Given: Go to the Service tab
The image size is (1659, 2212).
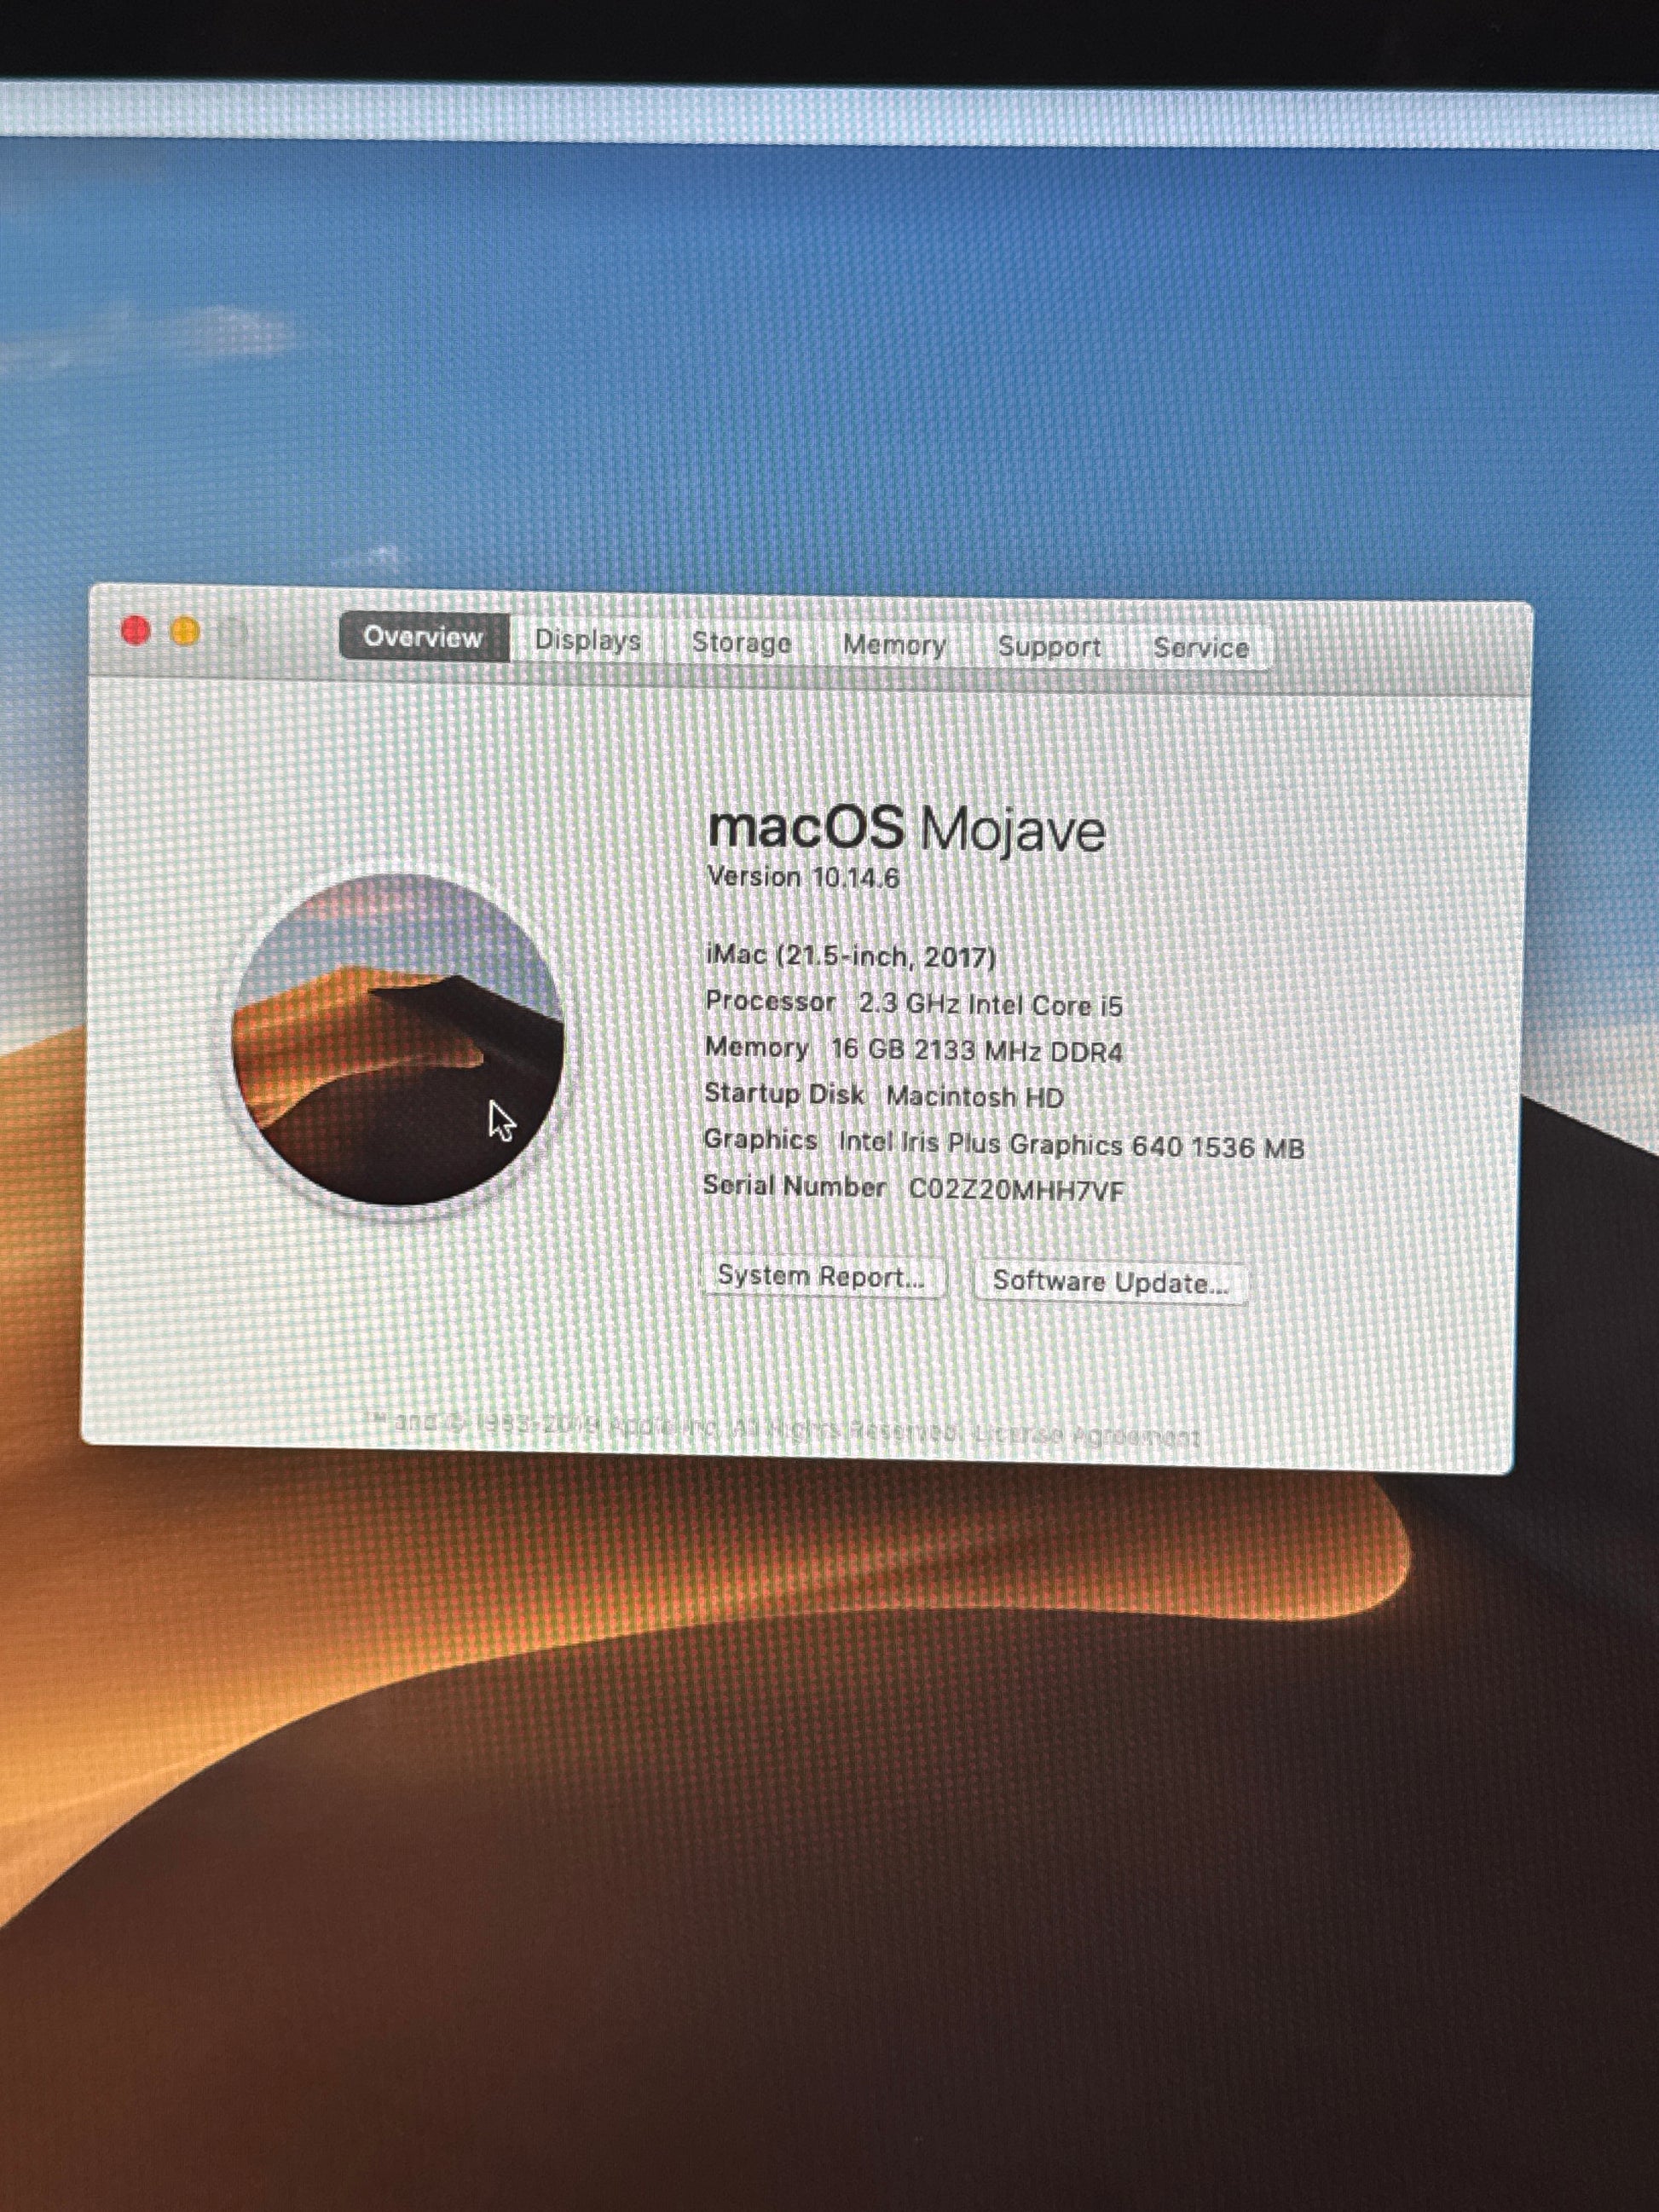Looking at the screenshot, I should tap(1200, 648).
